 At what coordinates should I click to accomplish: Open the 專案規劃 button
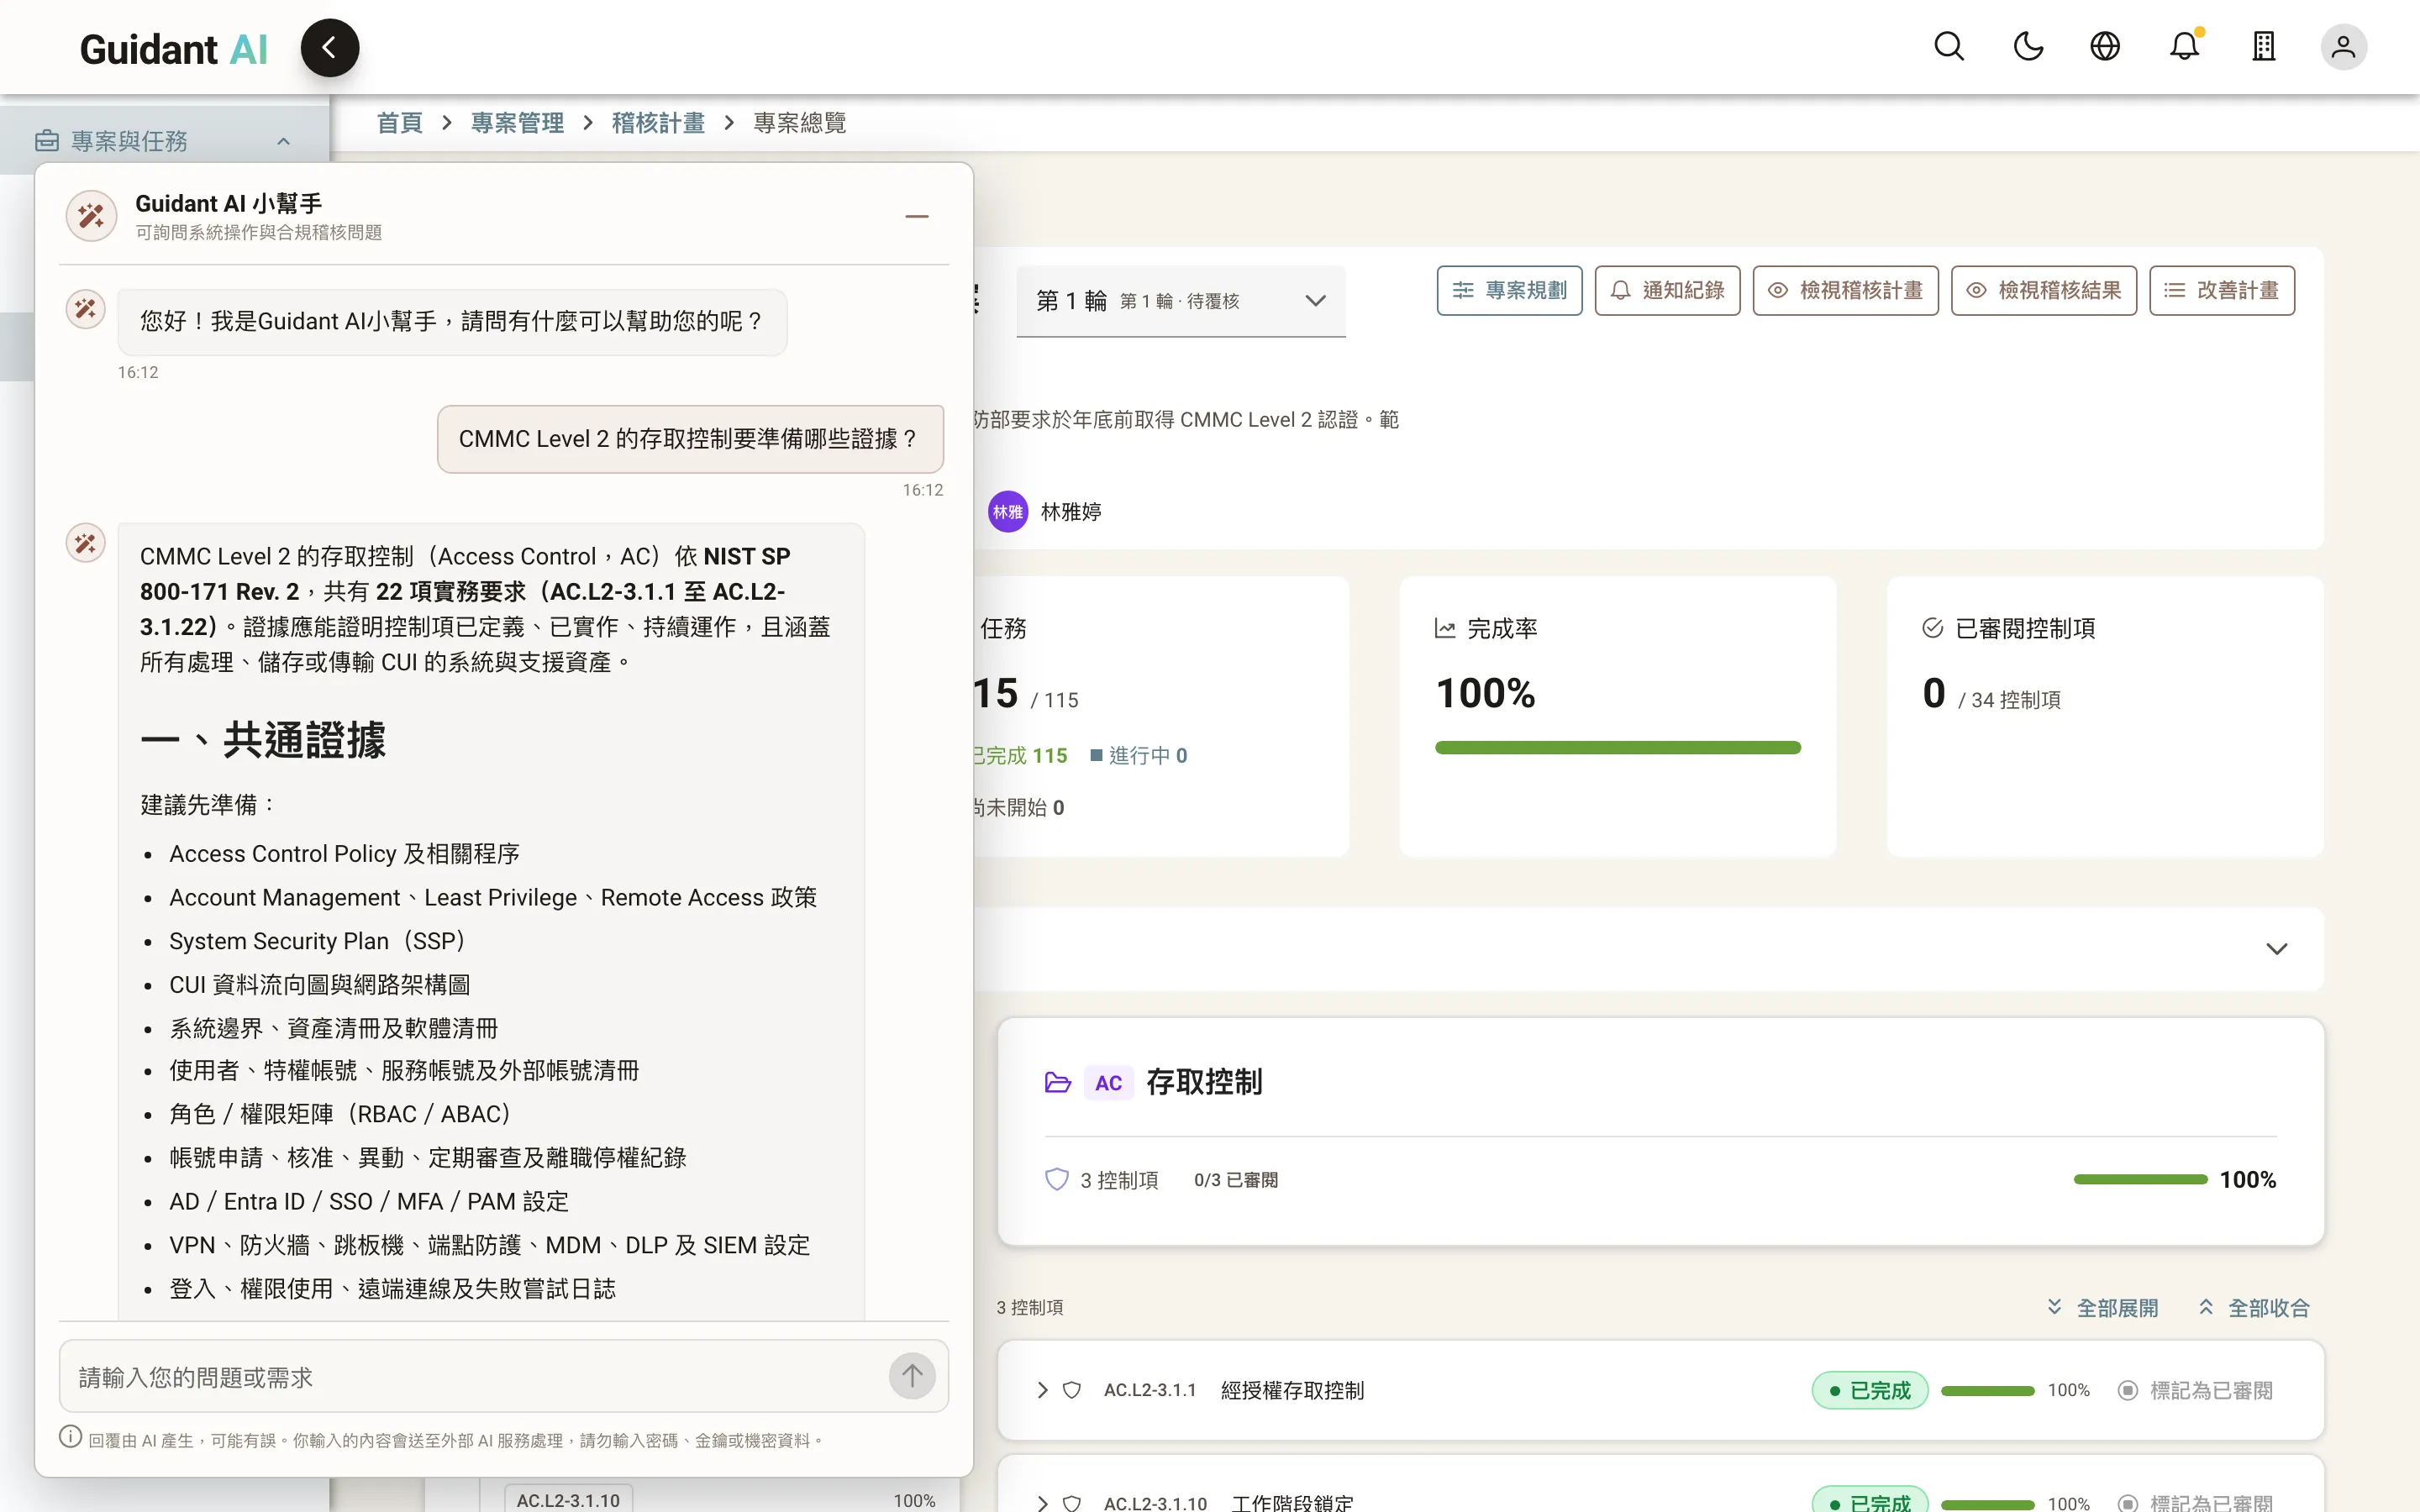[x=1509, y=290]
